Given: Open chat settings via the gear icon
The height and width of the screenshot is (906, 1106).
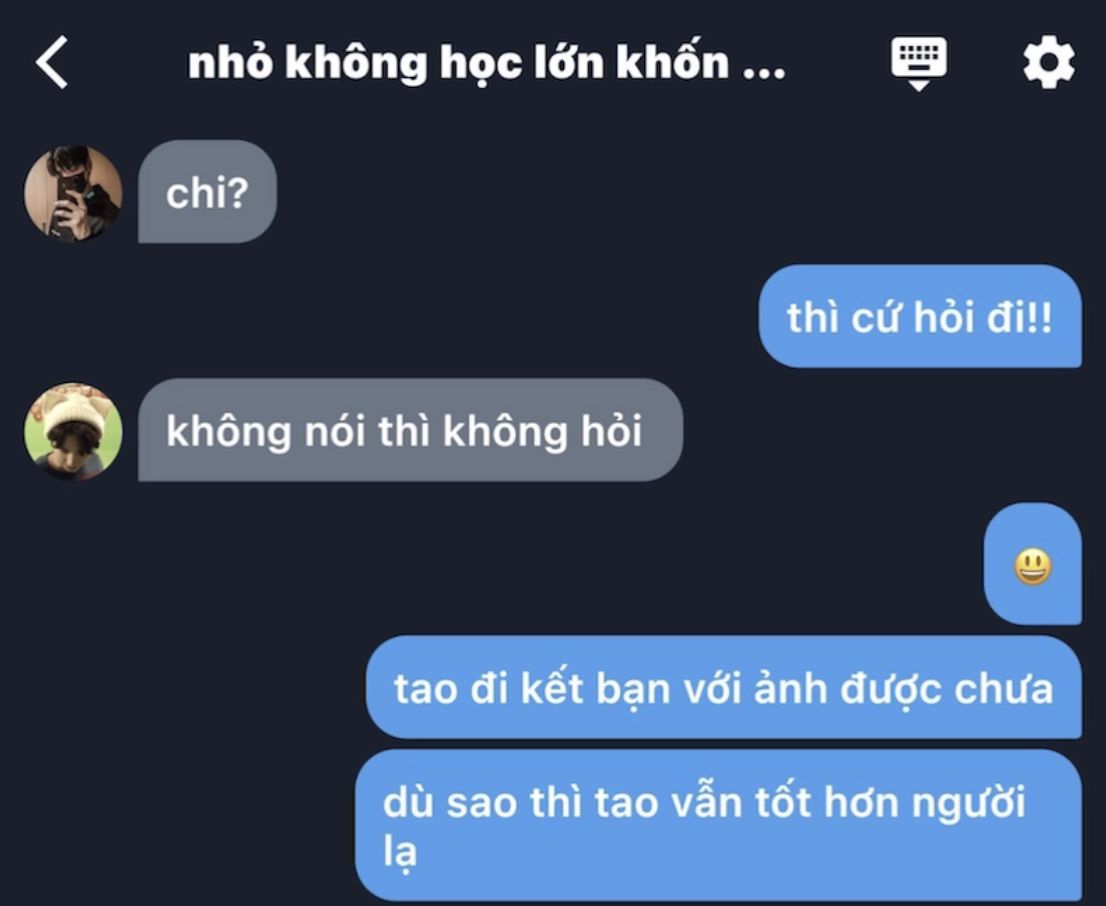Looking at the screenshot, I should pos(1049,62).
